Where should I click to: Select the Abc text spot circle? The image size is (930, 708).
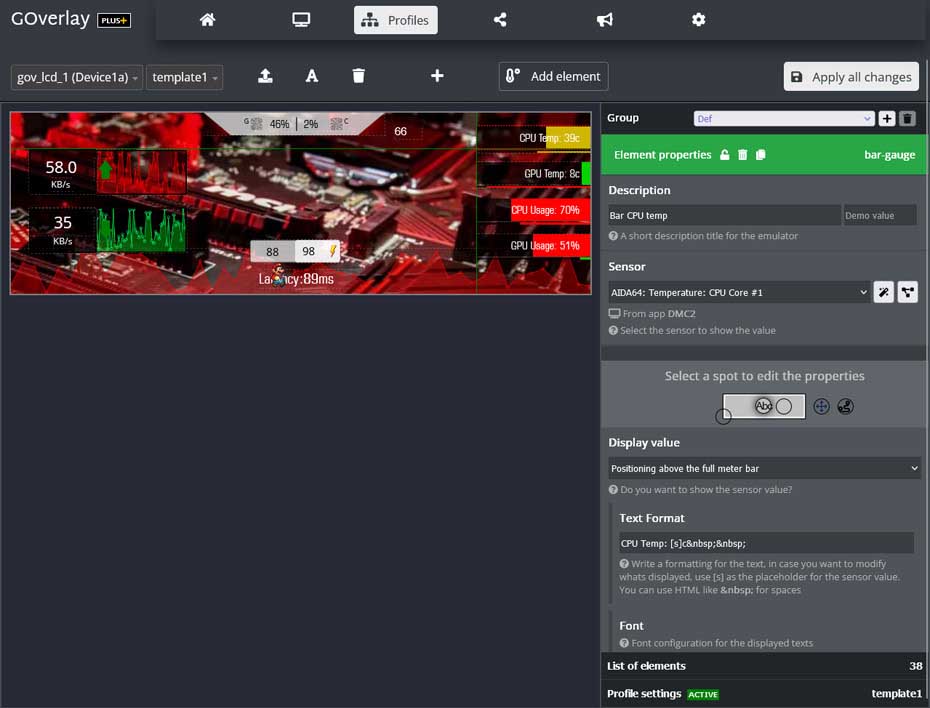pos(763,406)
